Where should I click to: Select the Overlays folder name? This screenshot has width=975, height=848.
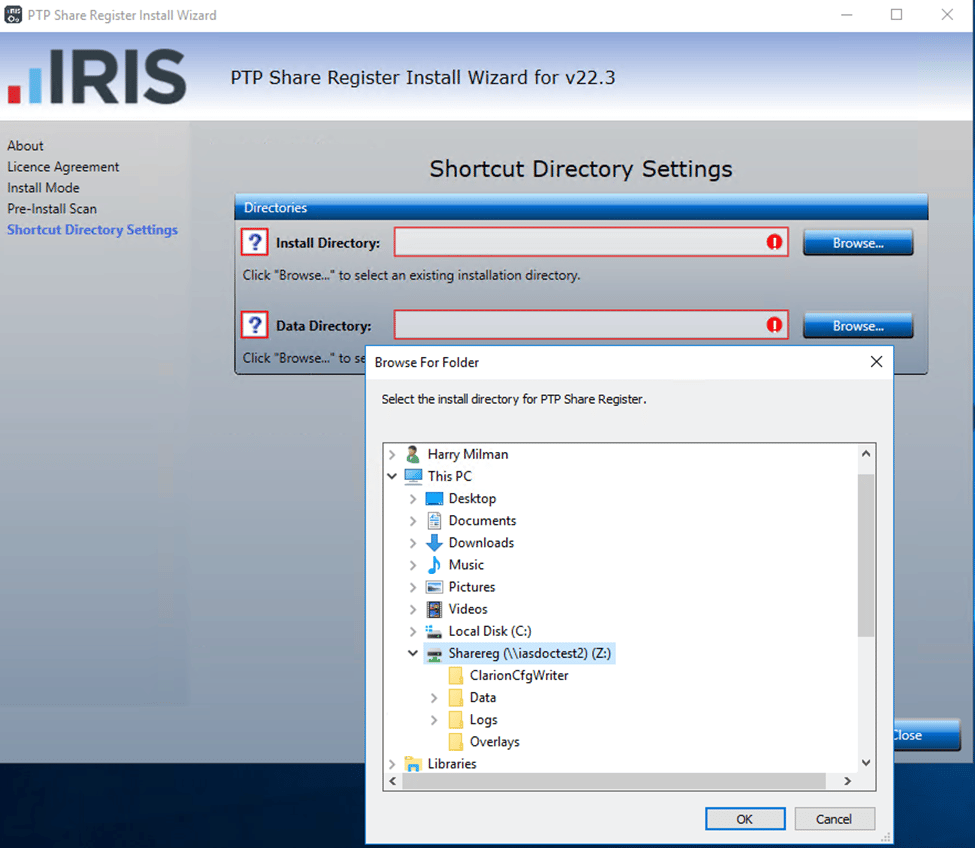[x=494, y=742]
